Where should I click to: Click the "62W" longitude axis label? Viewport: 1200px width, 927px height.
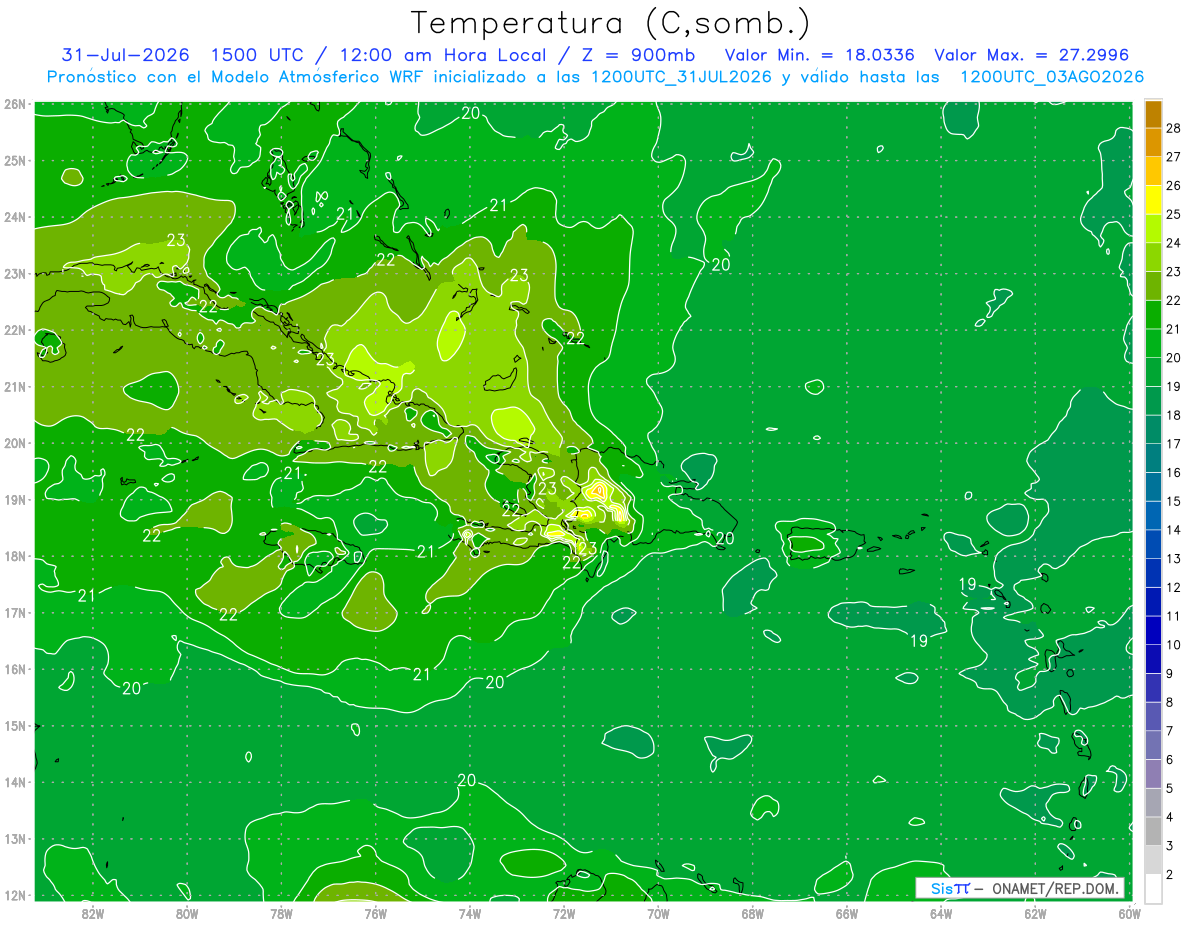coord(1036,913)
